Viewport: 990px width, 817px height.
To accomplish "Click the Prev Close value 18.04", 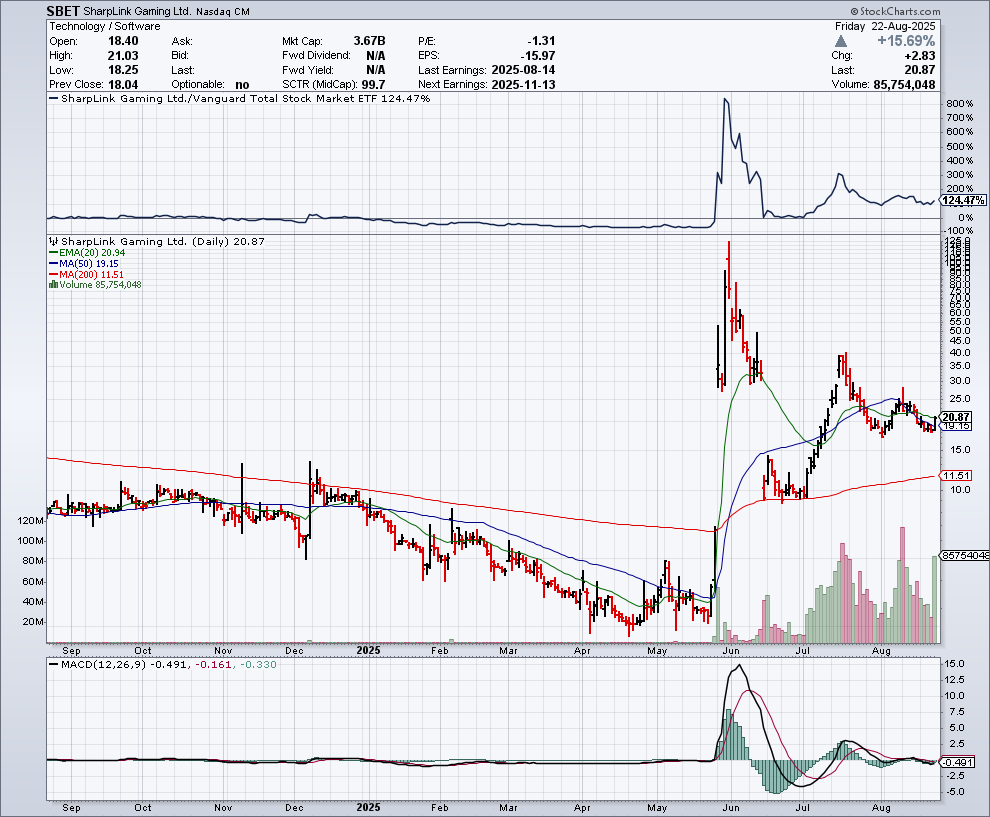I will [x=123, y=85].
